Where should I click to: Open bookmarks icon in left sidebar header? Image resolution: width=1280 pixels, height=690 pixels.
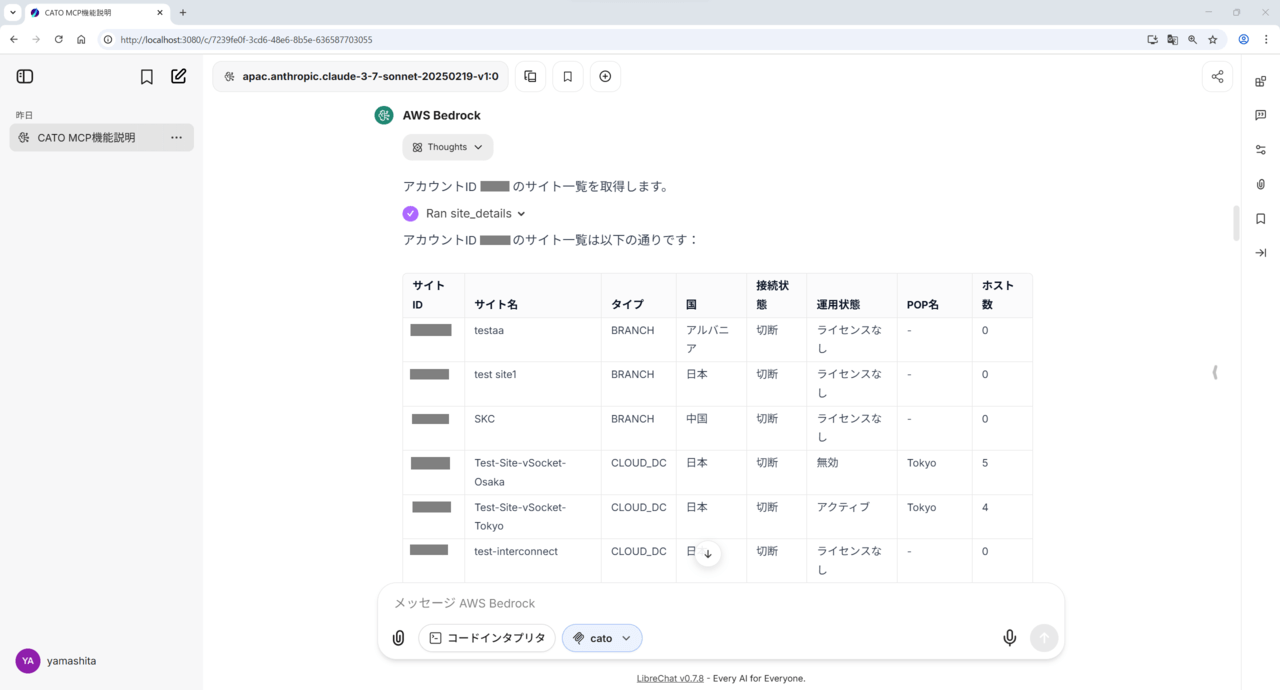(x=147, y=76)
